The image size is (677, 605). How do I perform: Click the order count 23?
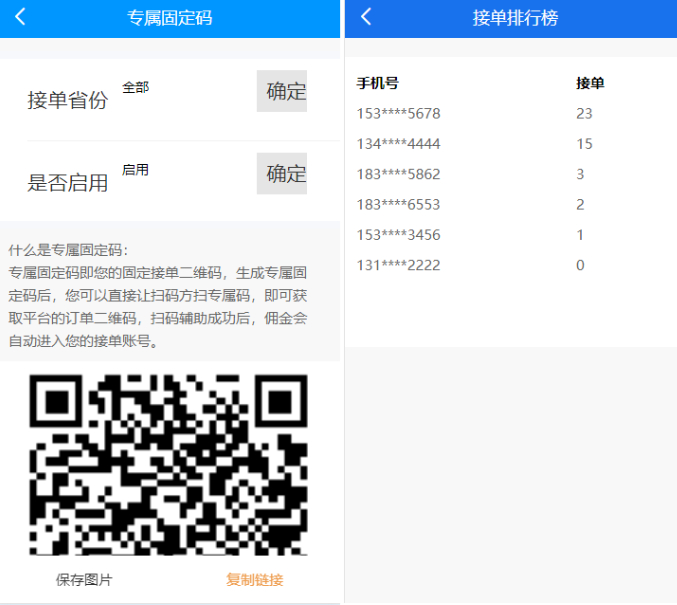click(584, 114)
